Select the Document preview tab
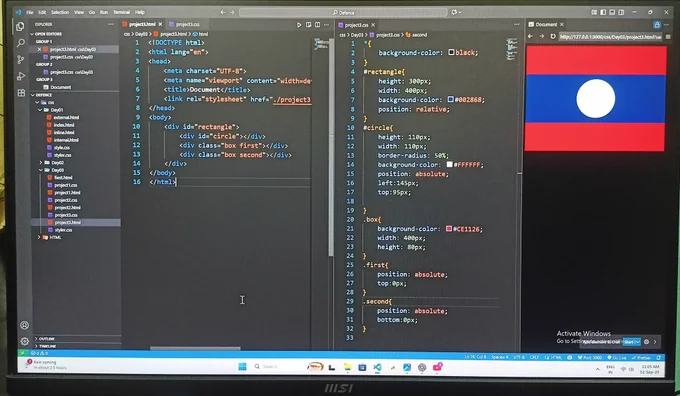The width and height of the screenshot is (680, 396). click(x=546, y=24)
